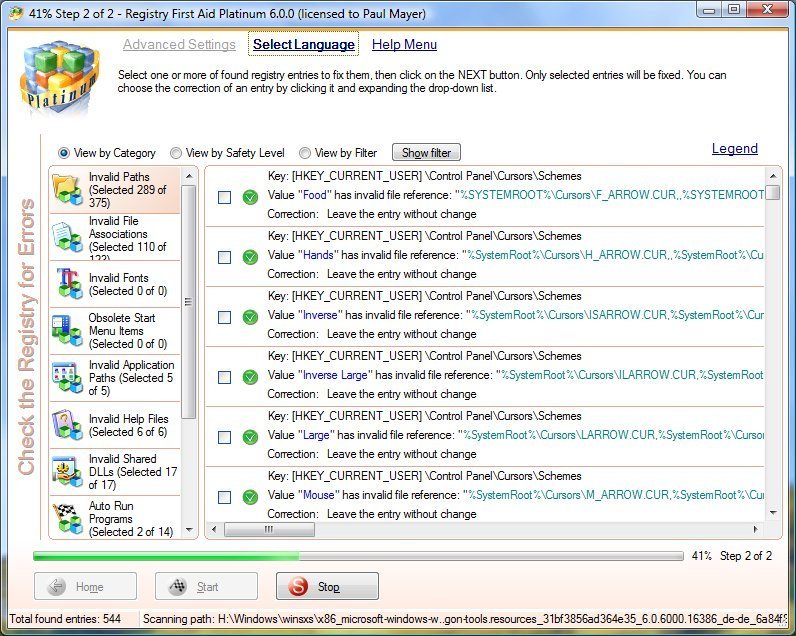796x636 pixels.
Task: Select the Invalid Application Paths icon
Action: click(x=67, y=378)
